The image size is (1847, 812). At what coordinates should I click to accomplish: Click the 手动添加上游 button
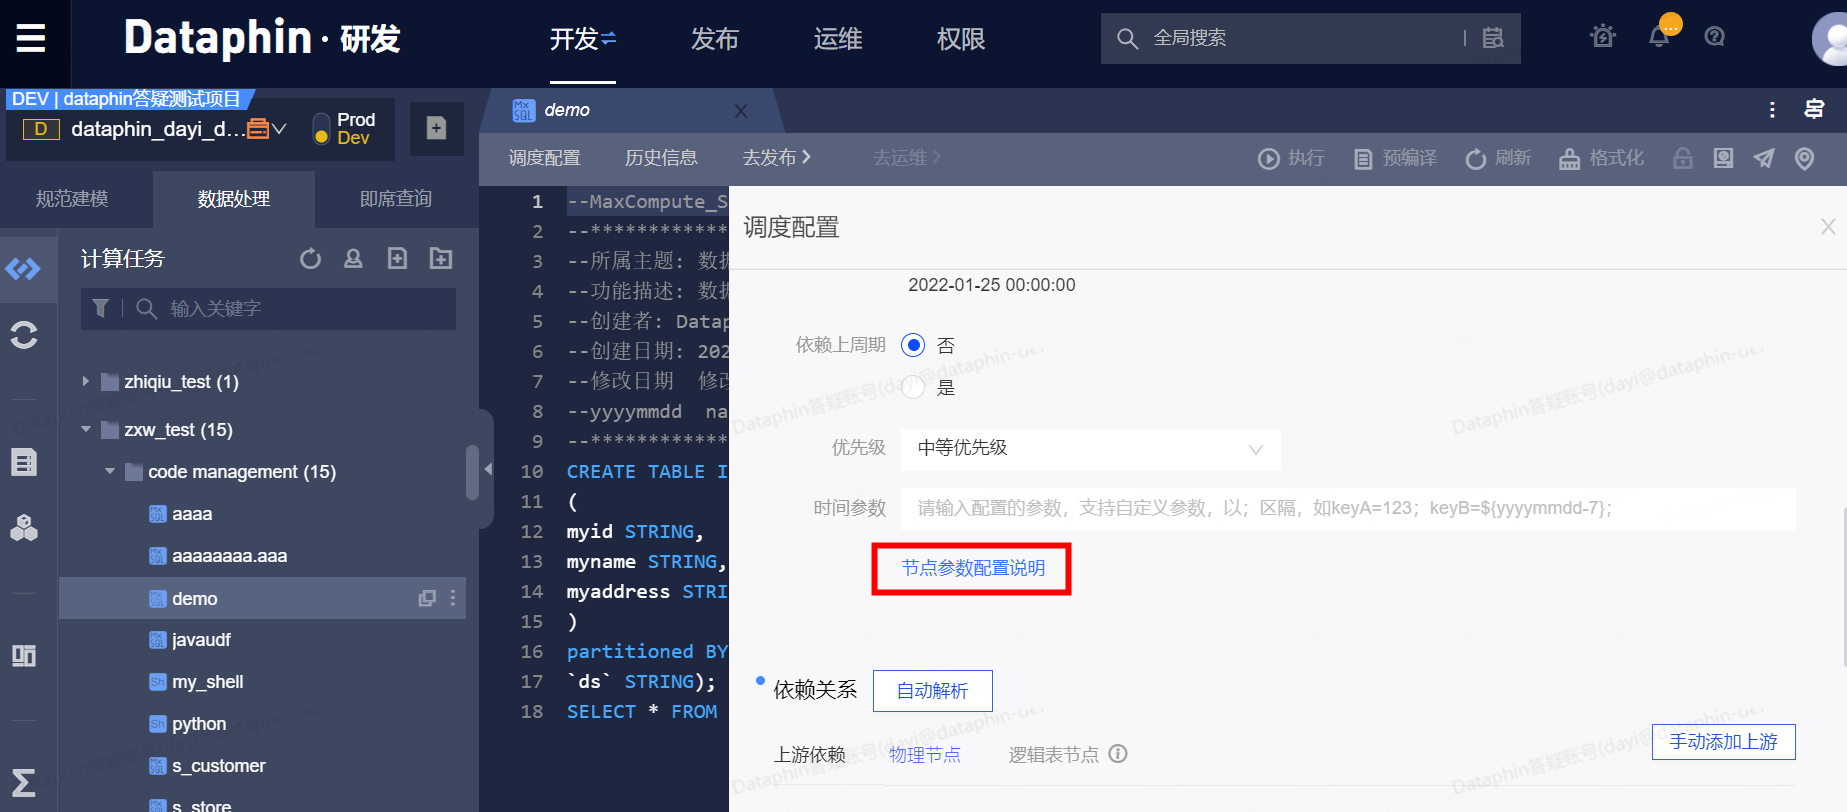click(1724, 742)
